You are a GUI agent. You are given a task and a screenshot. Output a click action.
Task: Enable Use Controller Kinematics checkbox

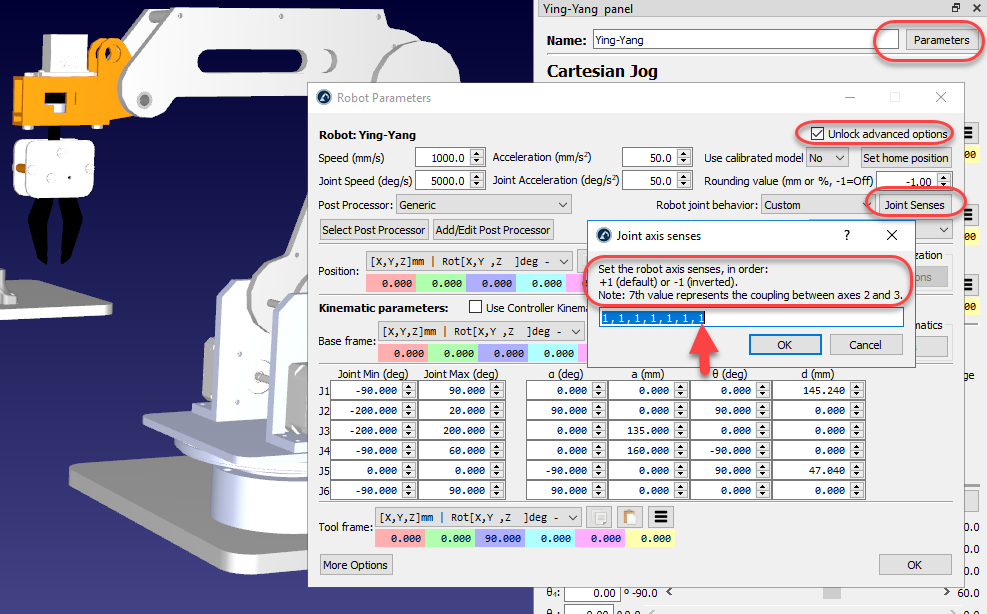coord(476,308)
